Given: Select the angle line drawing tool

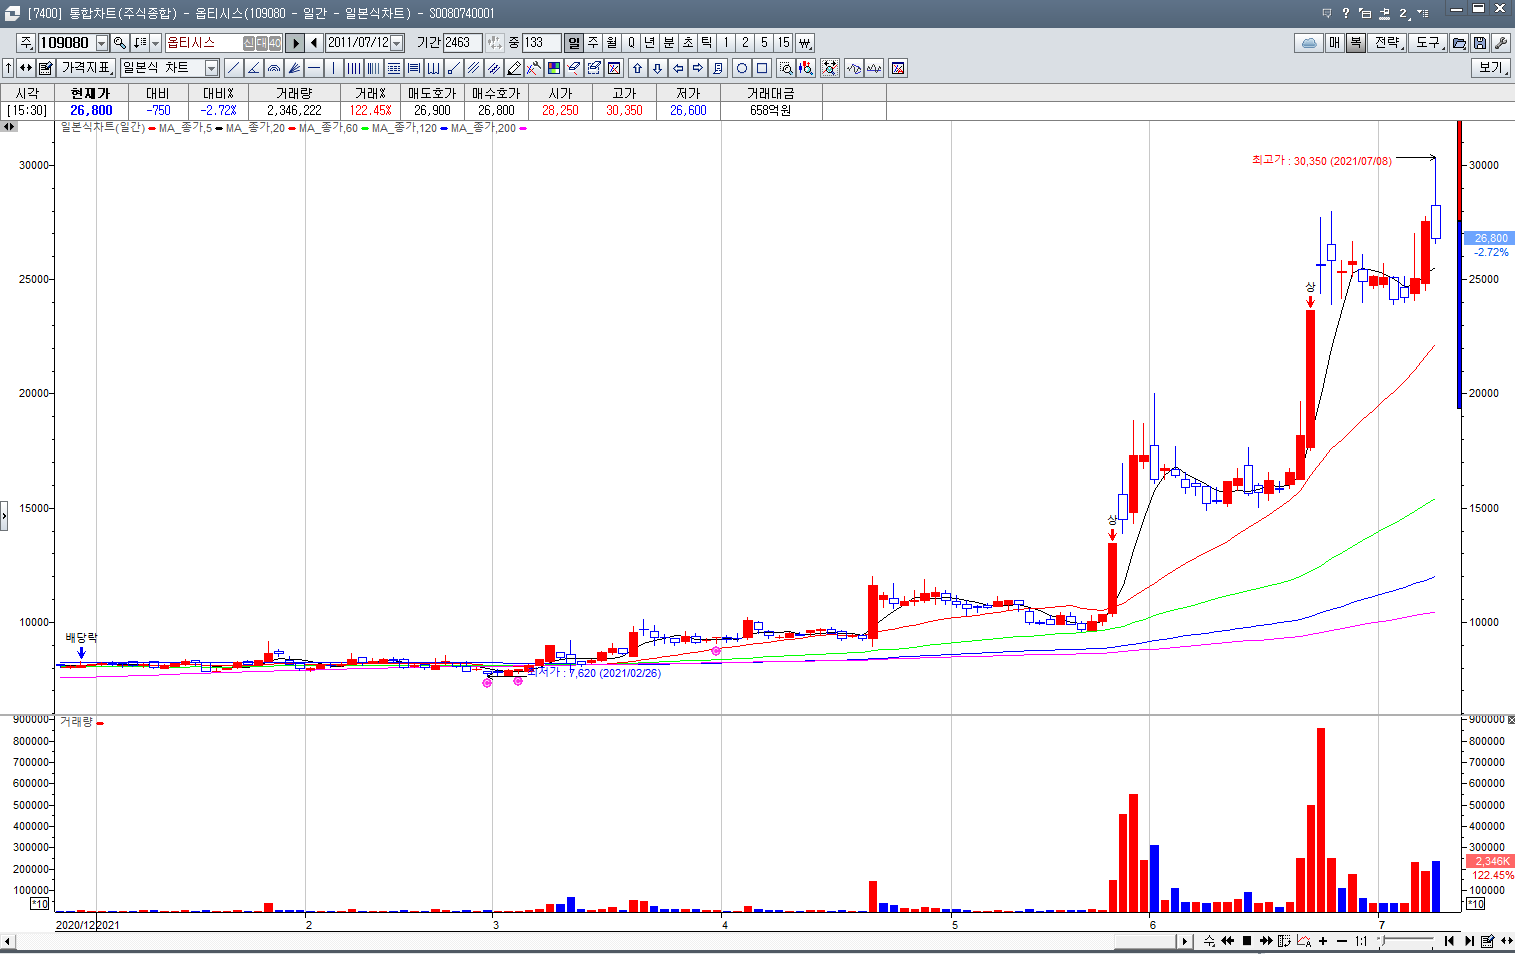Looking at the screenshot, I should 253,68.
